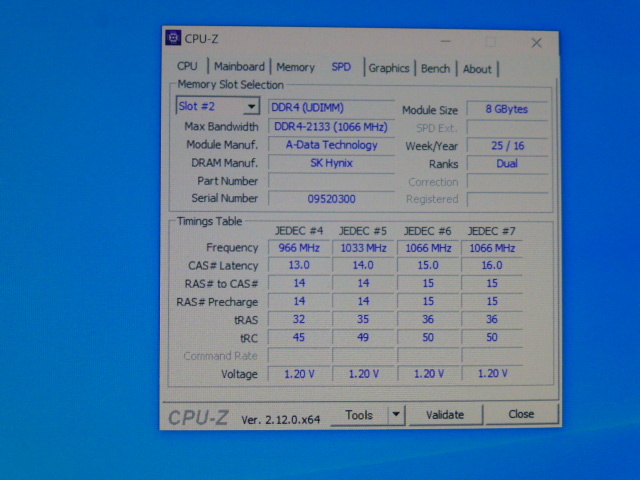Image resolution: width=640 pixels, height=480 pixels.
Task: Click the Dual ranks value
Action: click(x=507, y=164)
